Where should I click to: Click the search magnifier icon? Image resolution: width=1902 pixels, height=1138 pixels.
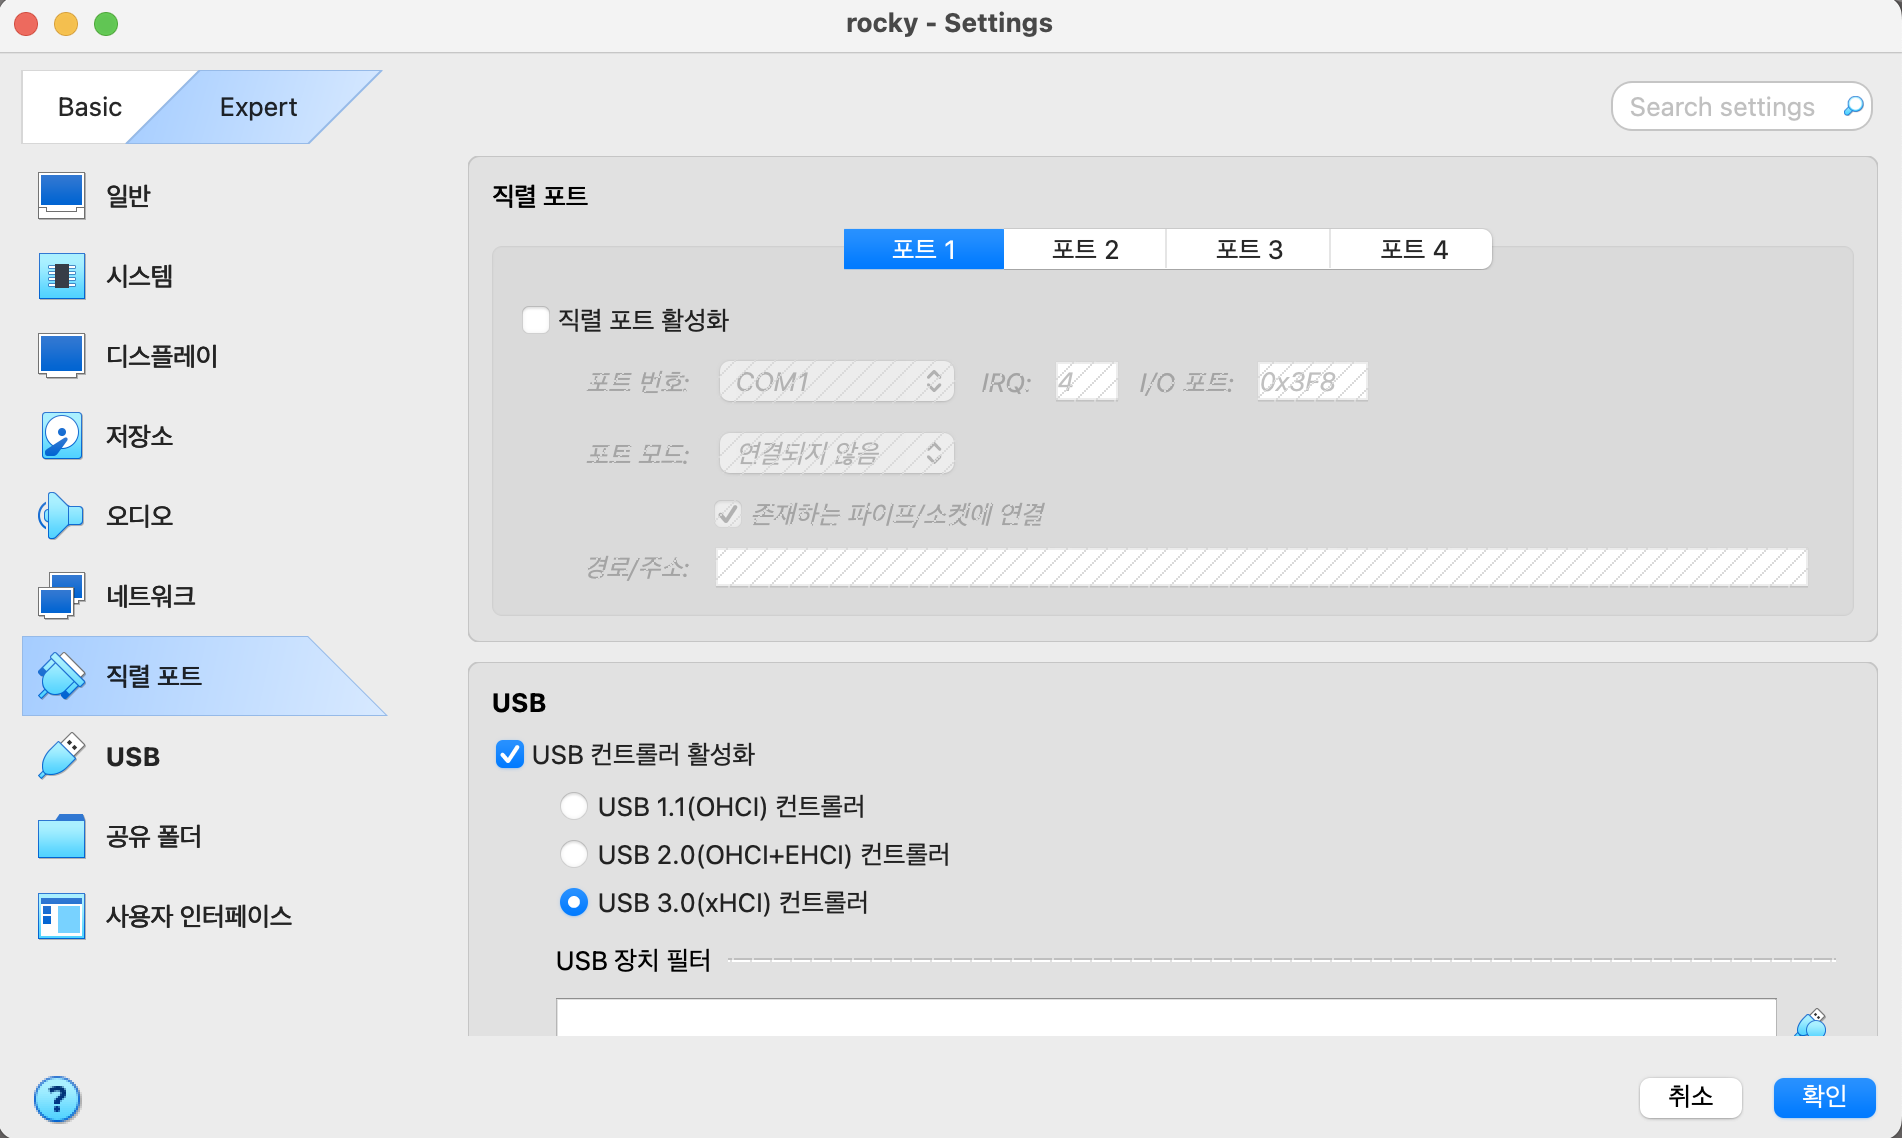(1853, 106)
